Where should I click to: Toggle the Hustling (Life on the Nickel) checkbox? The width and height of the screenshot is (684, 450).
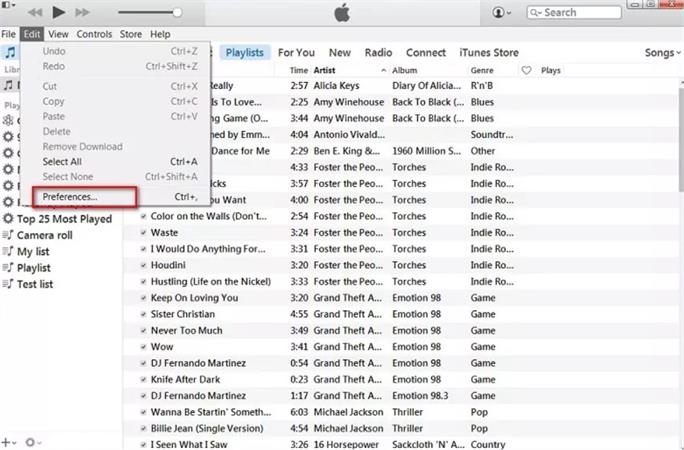(x=143, y=282)
